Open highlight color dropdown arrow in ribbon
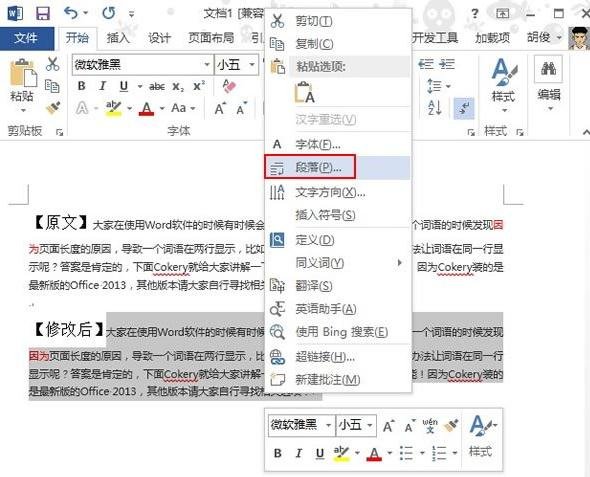 point(129,109)
